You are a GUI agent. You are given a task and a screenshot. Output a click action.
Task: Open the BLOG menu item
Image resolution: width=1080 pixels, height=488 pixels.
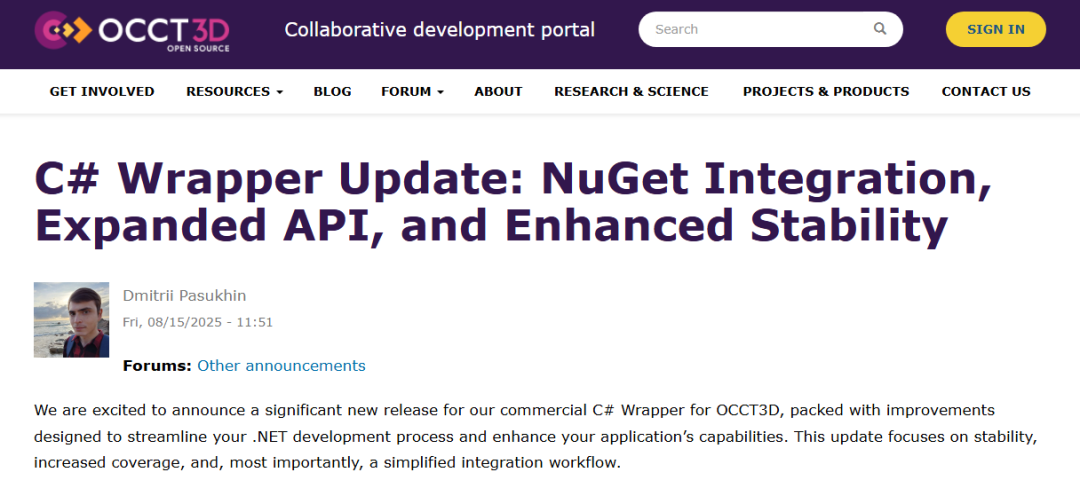332,92
